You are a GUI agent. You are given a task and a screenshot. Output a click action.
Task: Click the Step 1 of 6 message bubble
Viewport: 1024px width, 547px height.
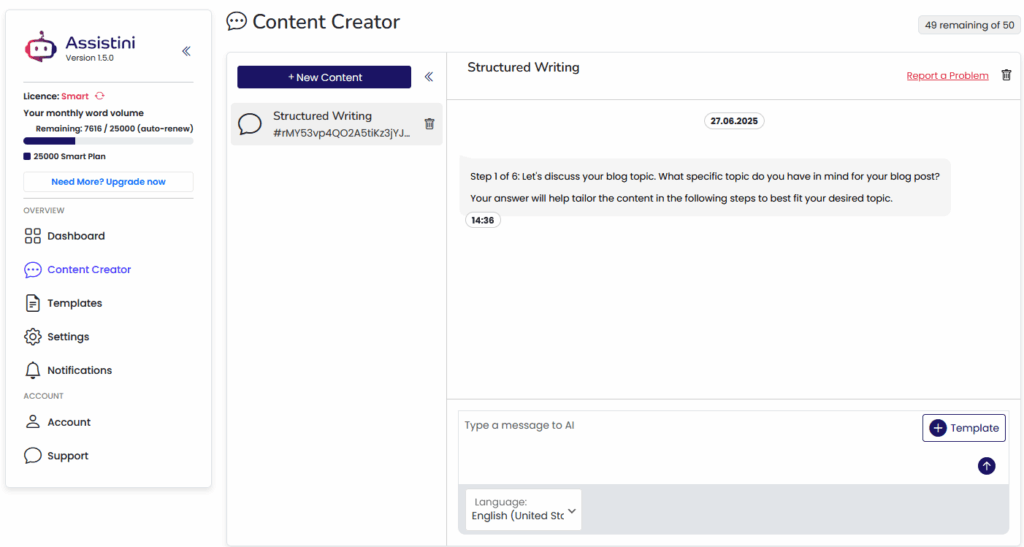(705, 187)
